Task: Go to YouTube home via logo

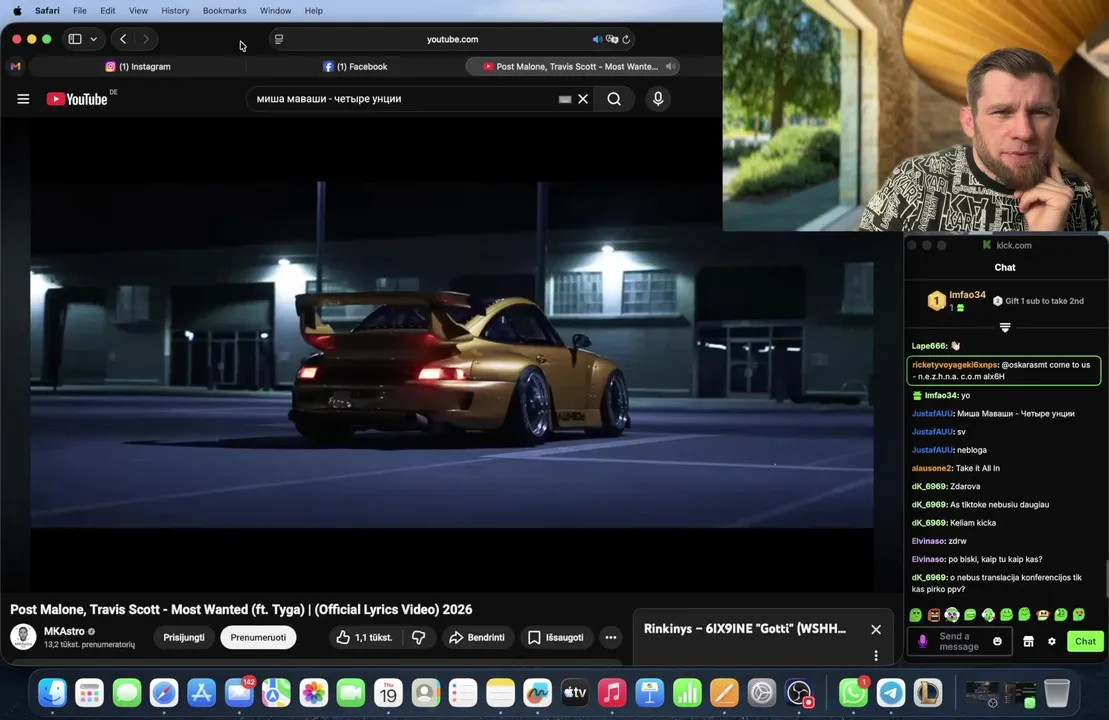Action: point(78,99)
